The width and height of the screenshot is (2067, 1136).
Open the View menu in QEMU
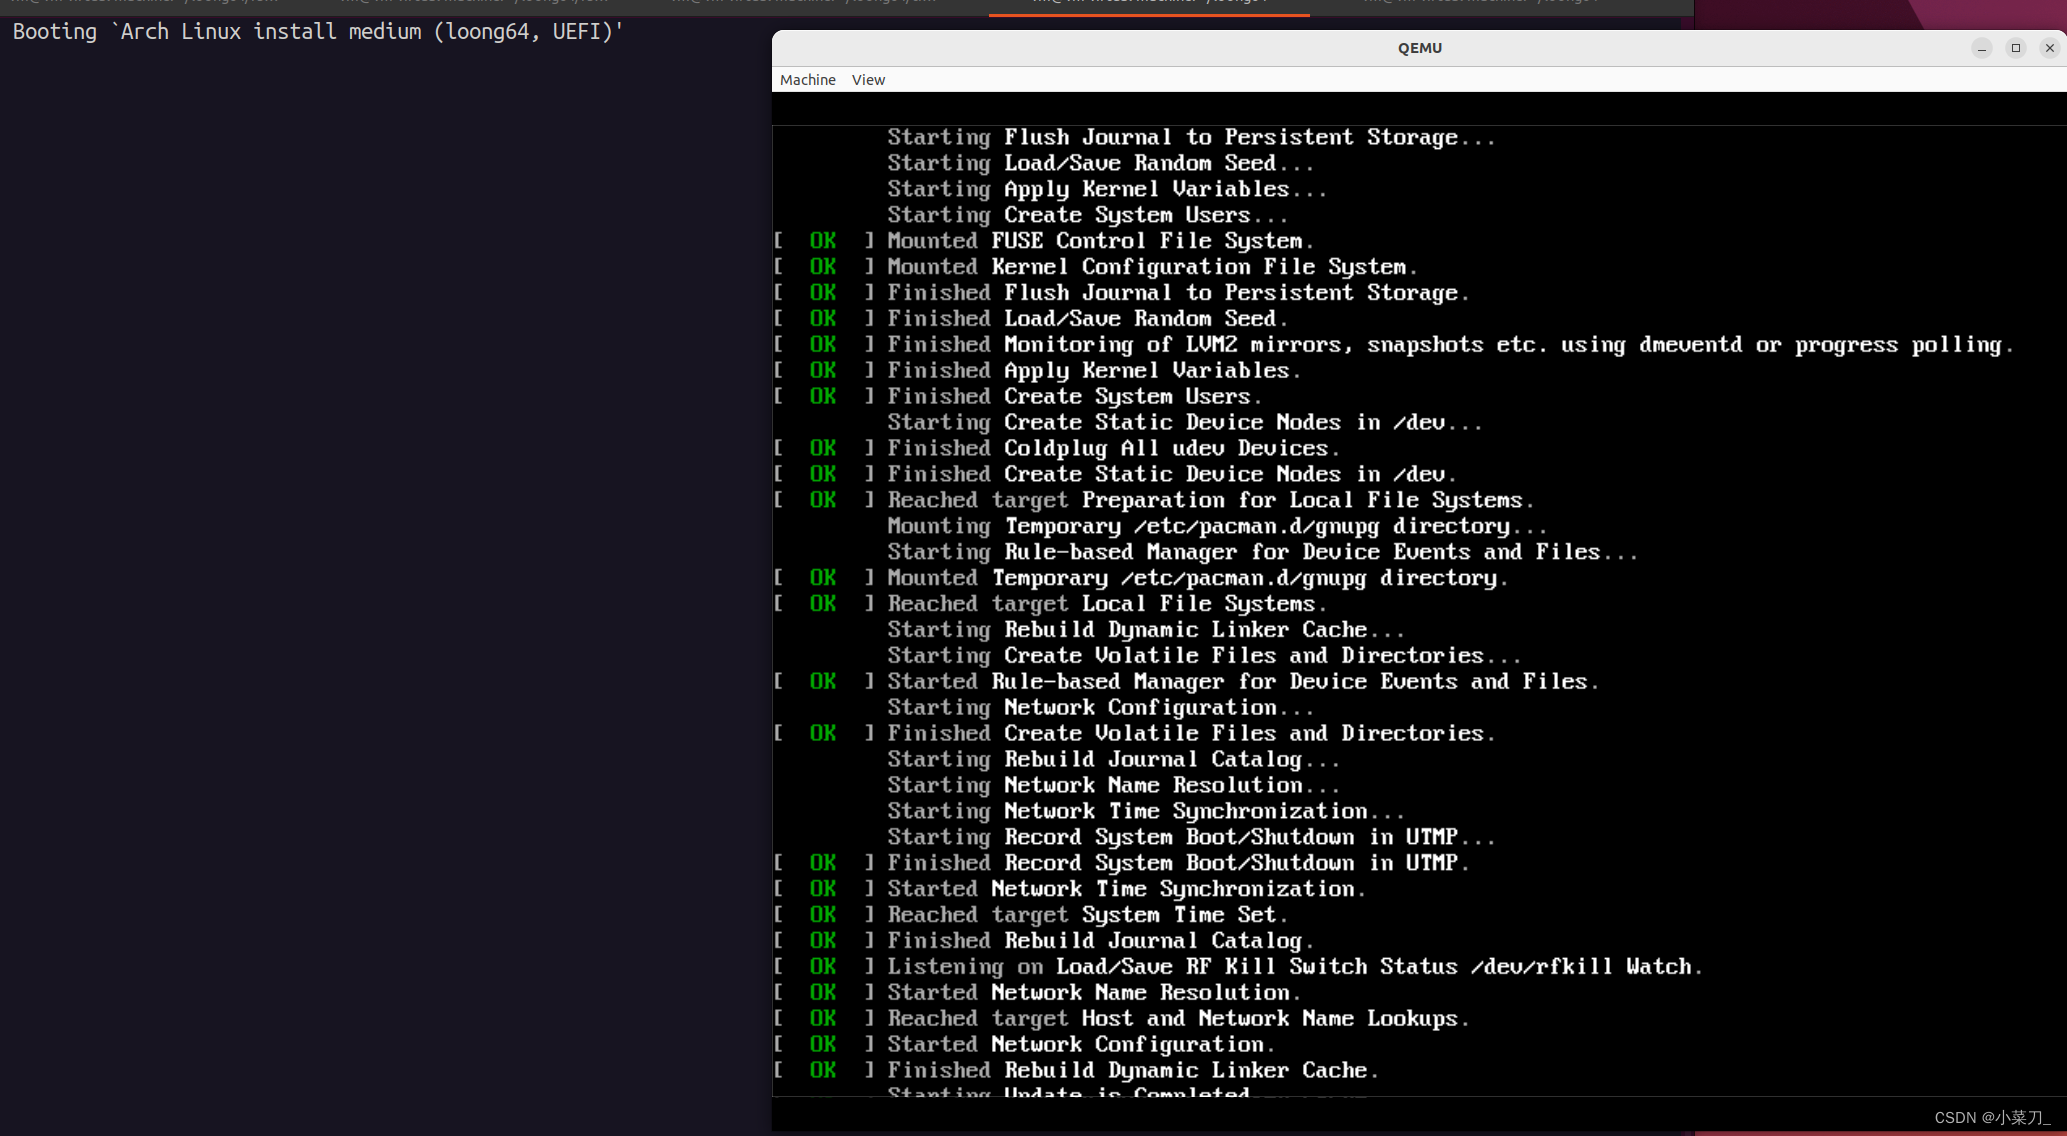[x=867, y=79]
